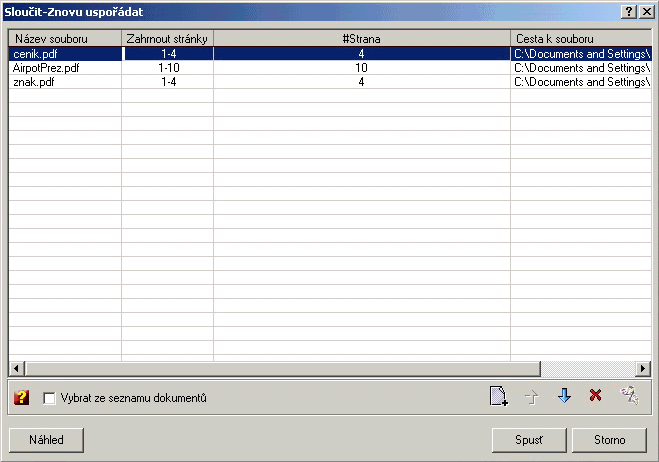This screenshot has height=462, width=659.
Task: Click the #Strana value 4 for znak.pdf
Action: 362,82
